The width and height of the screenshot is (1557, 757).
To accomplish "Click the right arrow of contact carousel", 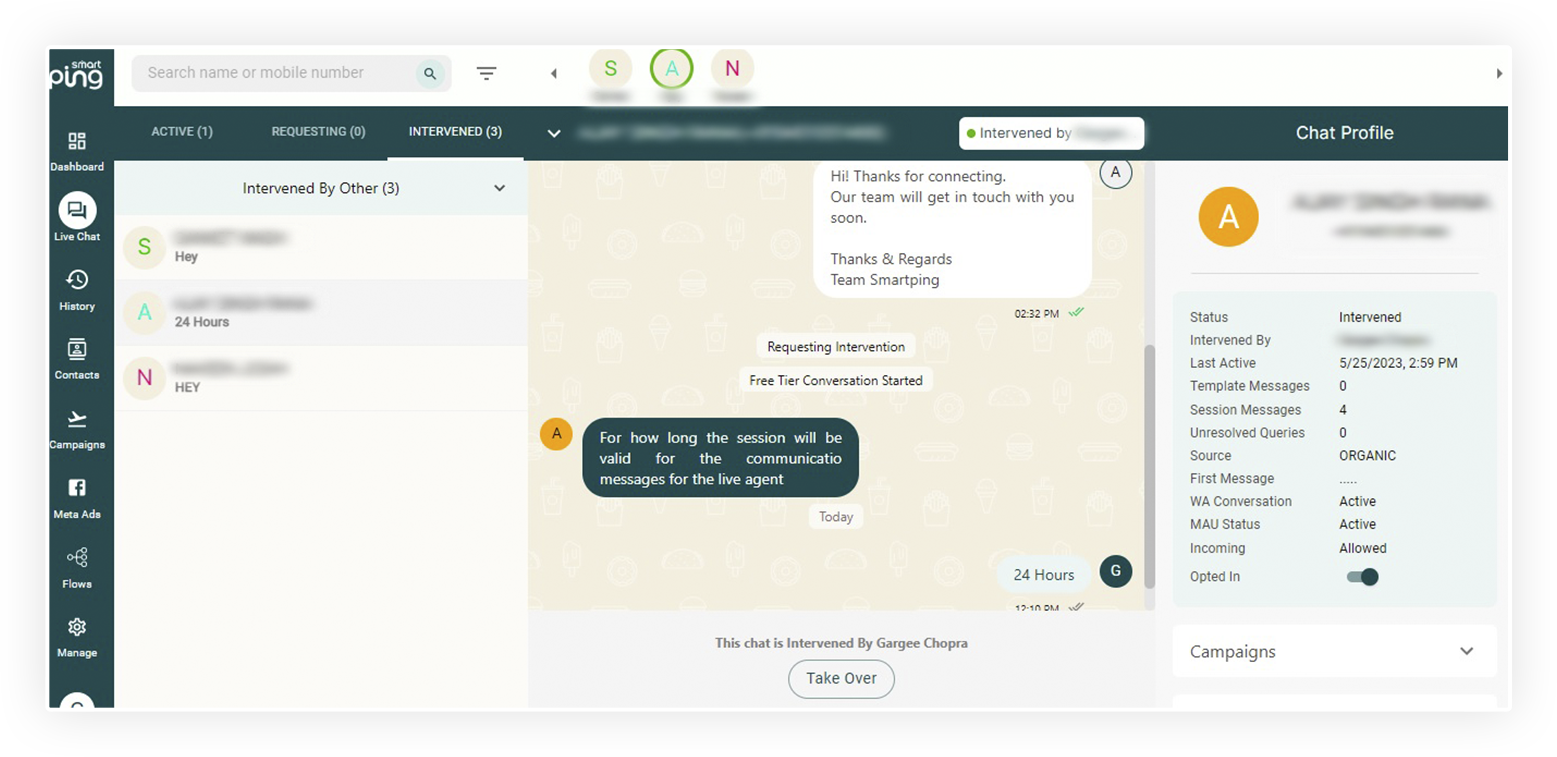I will click(1499, 73).
